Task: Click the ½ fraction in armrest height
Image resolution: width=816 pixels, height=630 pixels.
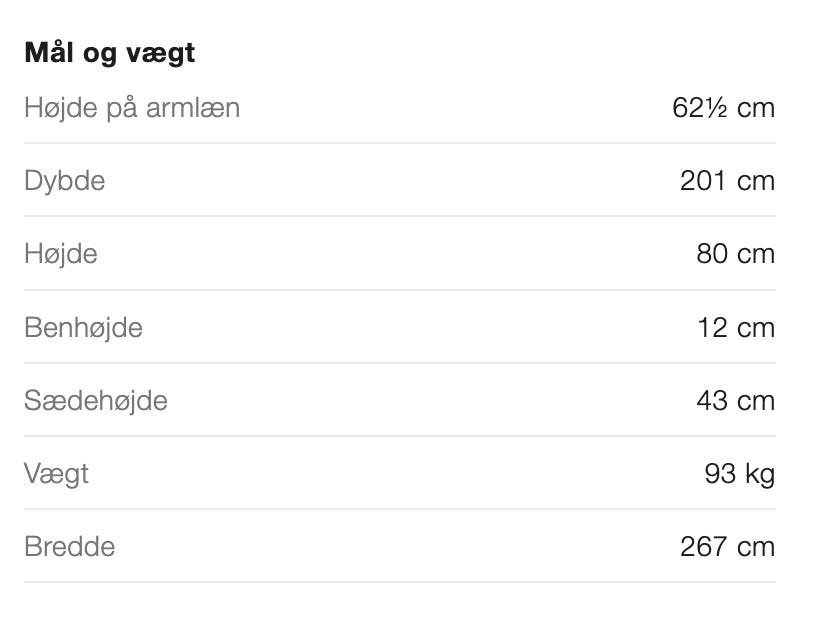Action: coord(717,108)
